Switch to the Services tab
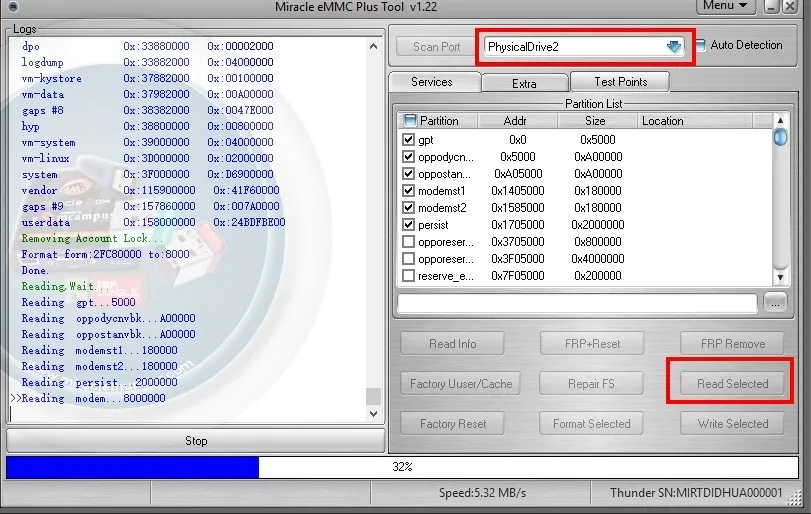This screenshot has width=811, height=514. (x=432, y=82)
